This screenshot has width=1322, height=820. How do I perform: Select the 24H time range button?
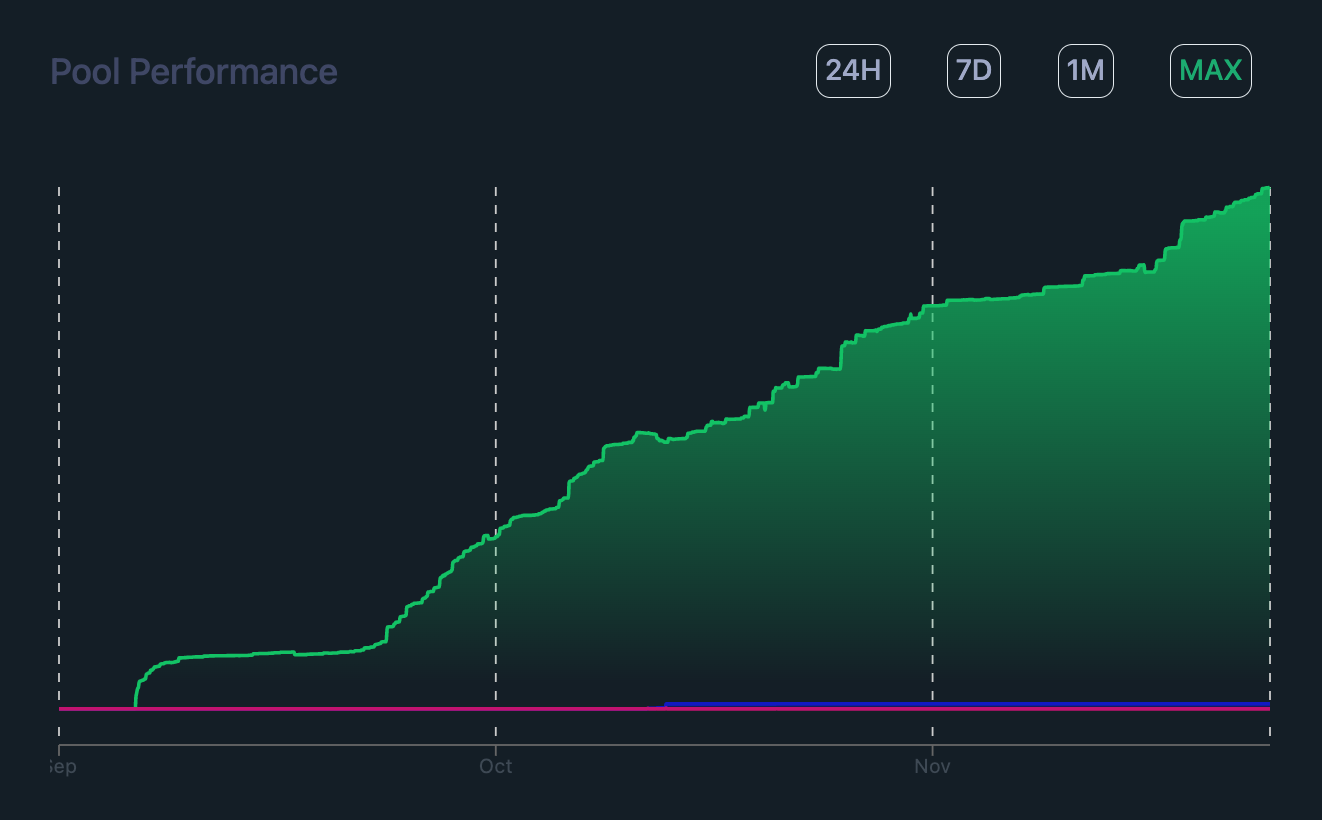tap(853, 71)
